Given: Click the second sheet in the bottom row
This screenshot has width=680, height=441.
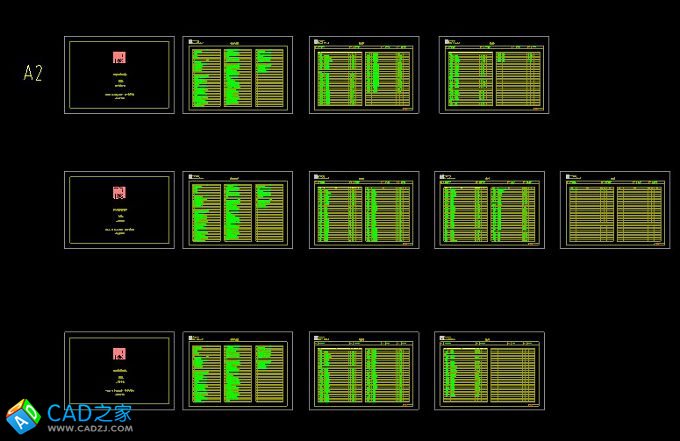Looking at the screenshot, I should pyautogui.click(x=238, y=370).
